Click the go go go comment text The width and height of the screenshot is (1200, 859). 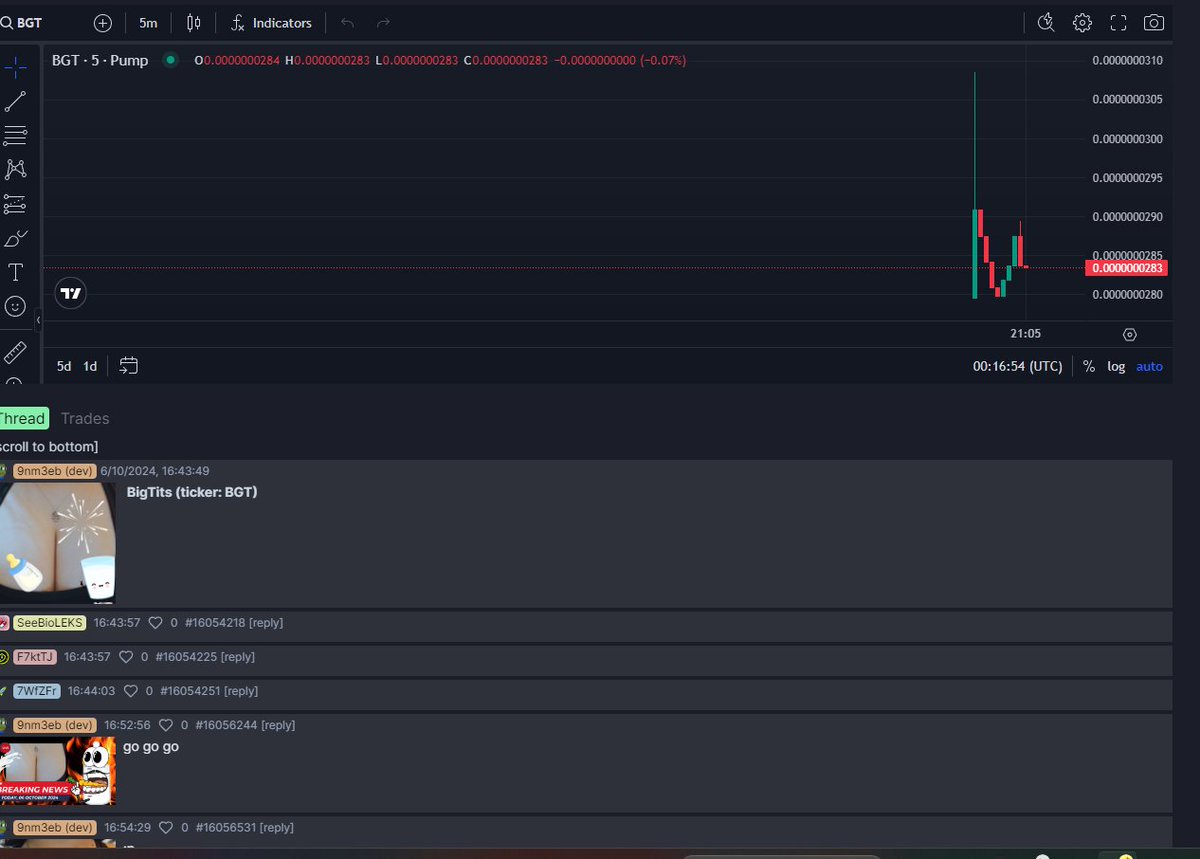pos(151,747)
